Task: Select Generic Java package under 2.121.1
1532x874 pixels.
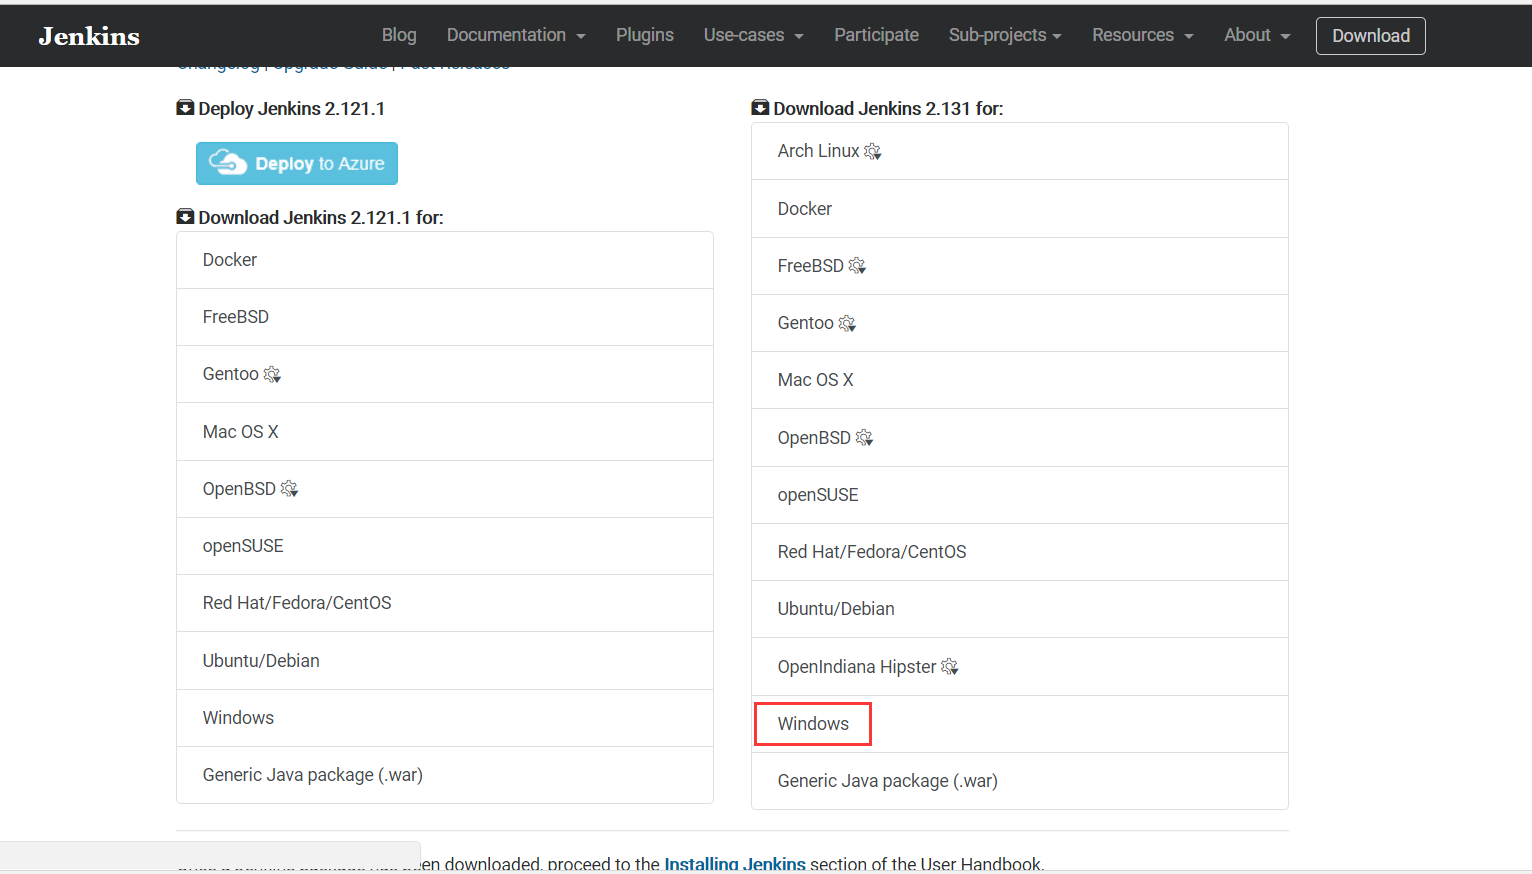Action: click(312, 775)
